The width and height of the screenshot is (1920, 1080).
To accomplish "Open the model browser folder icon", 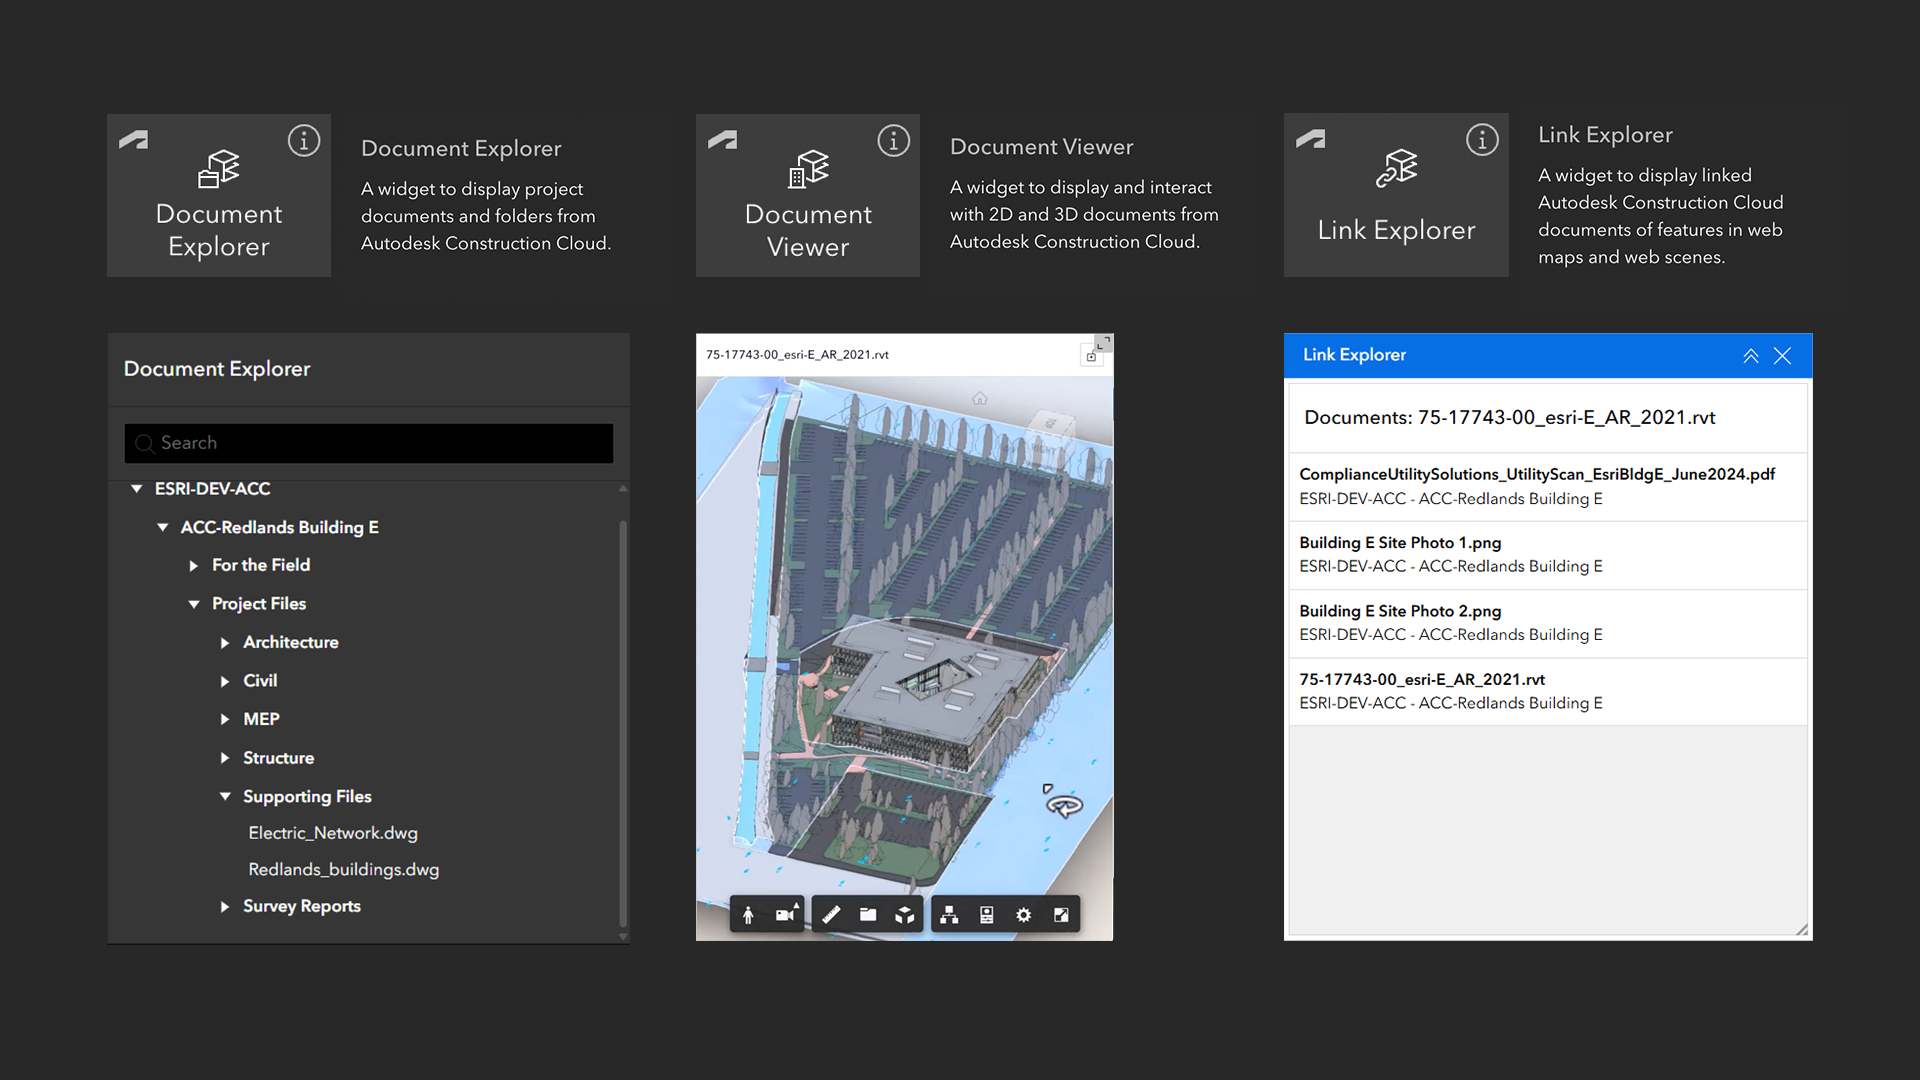I will click(x=868, y=913).
